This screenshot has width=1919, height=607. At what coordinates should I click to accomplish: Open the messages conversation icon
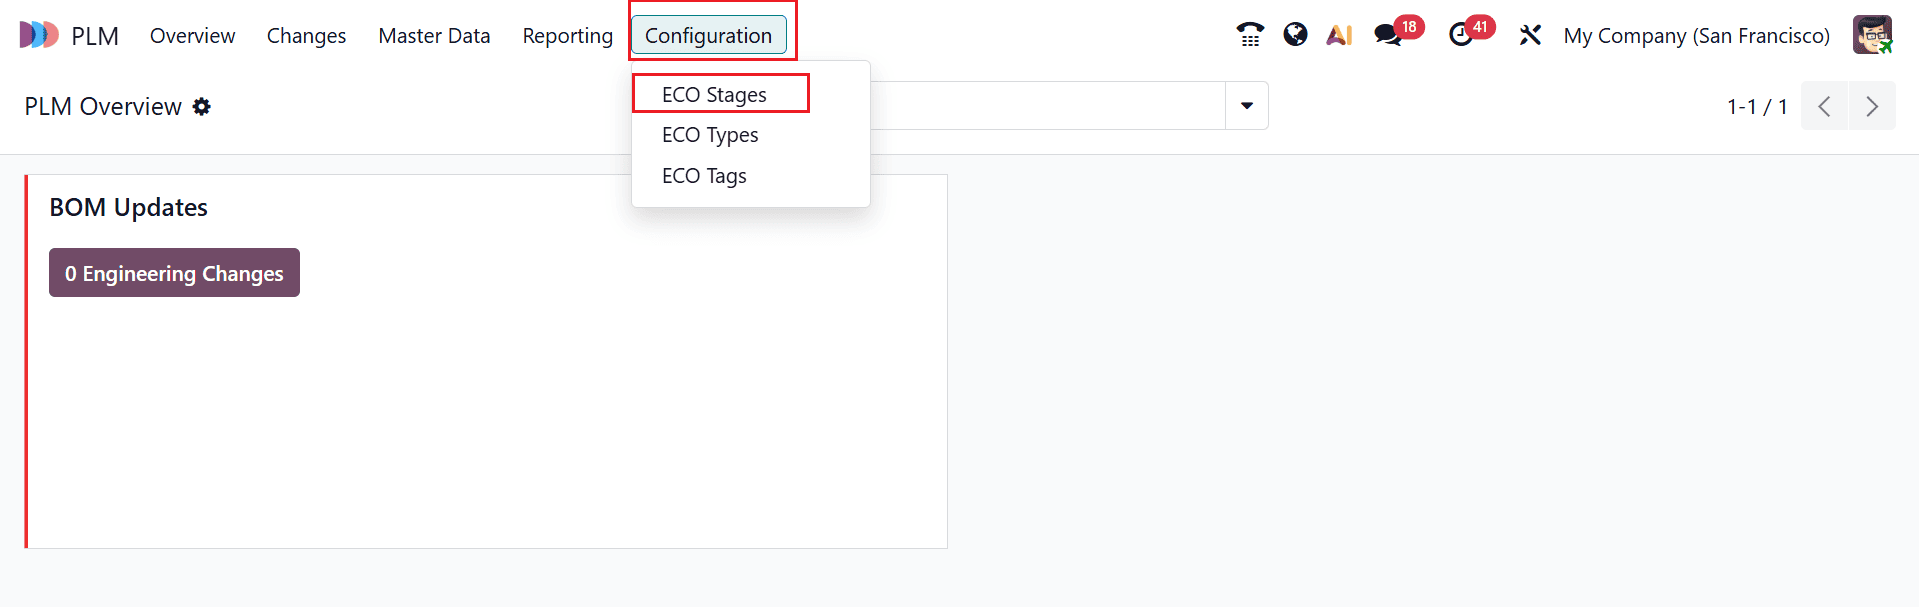coord(1387,34)
